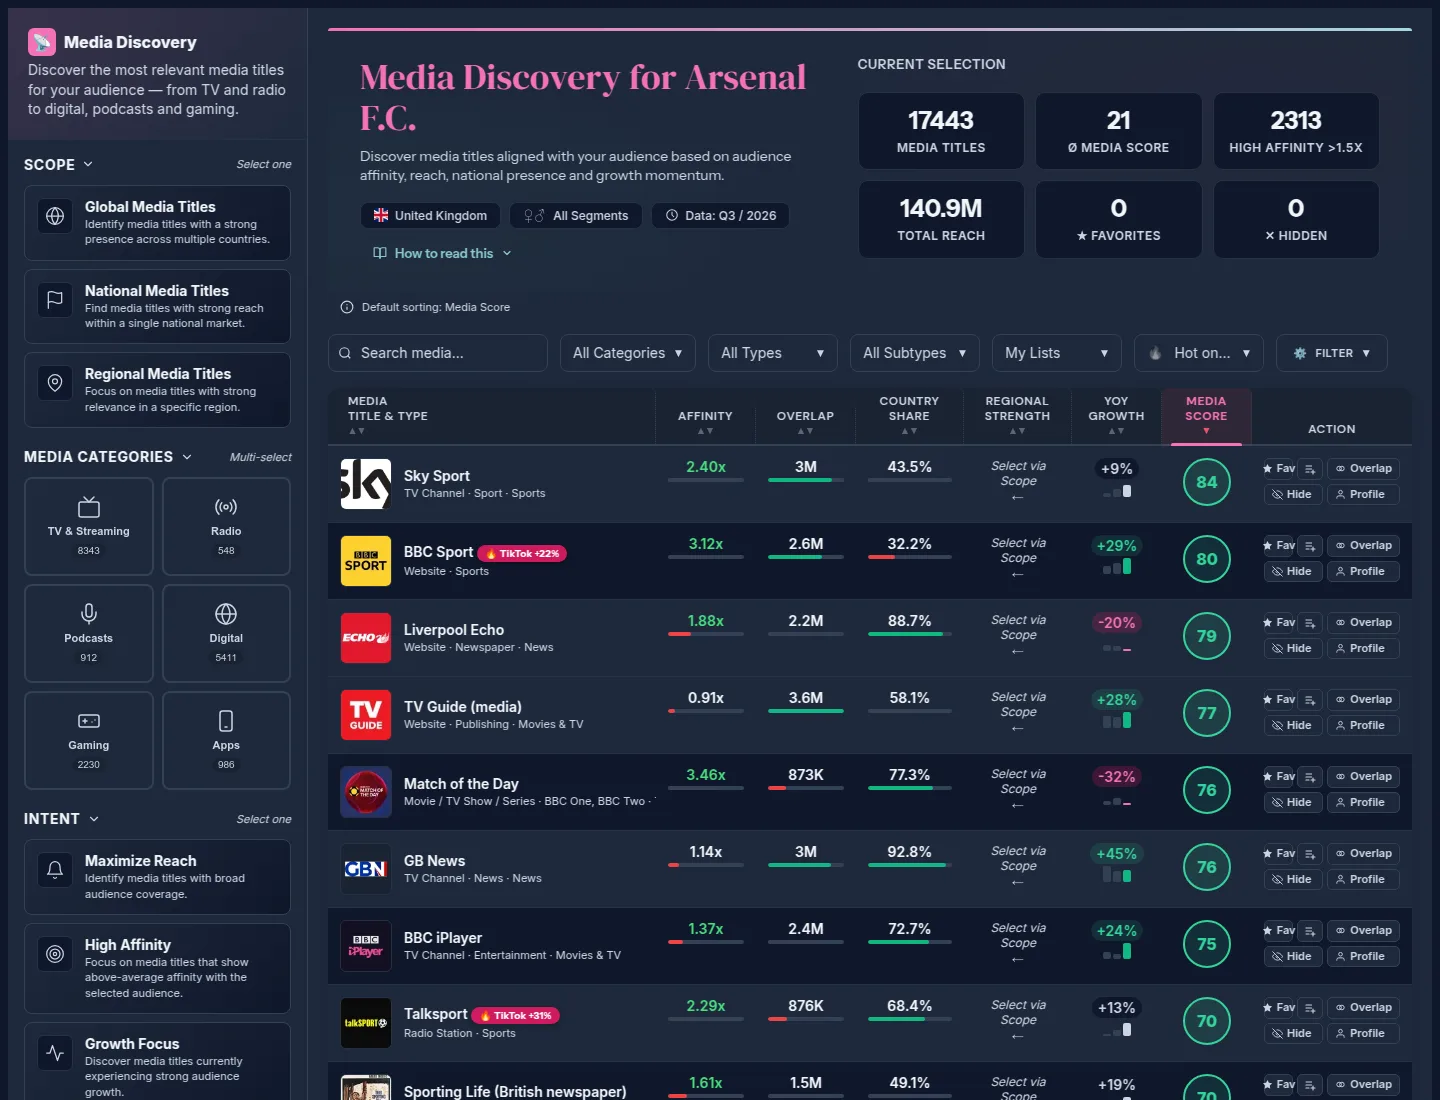Select the TV & Streaming category tile

(x=89, y=526)
